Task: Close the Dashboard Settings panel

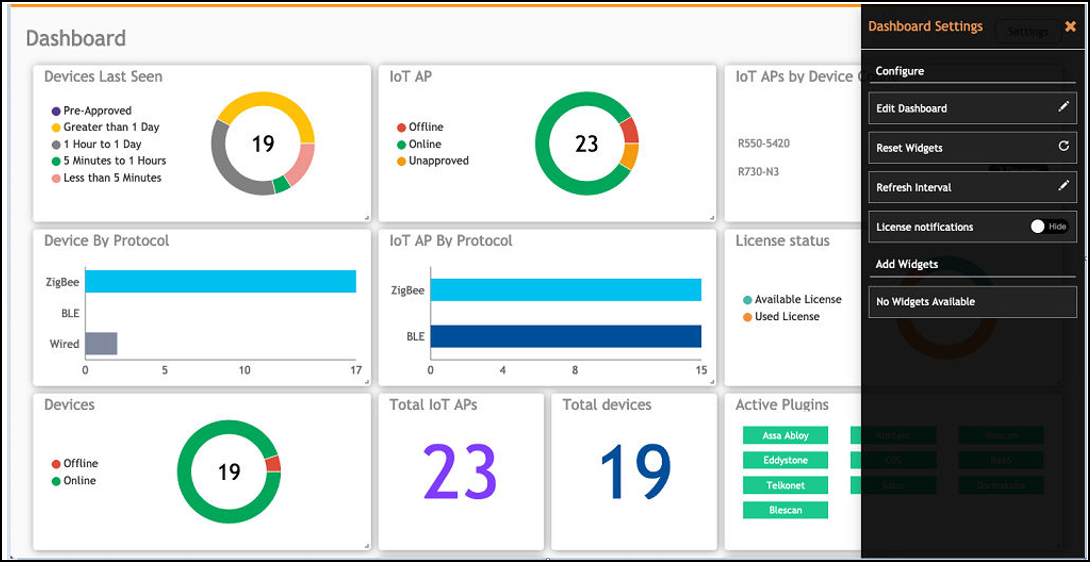Action: tap(1070, 26)
